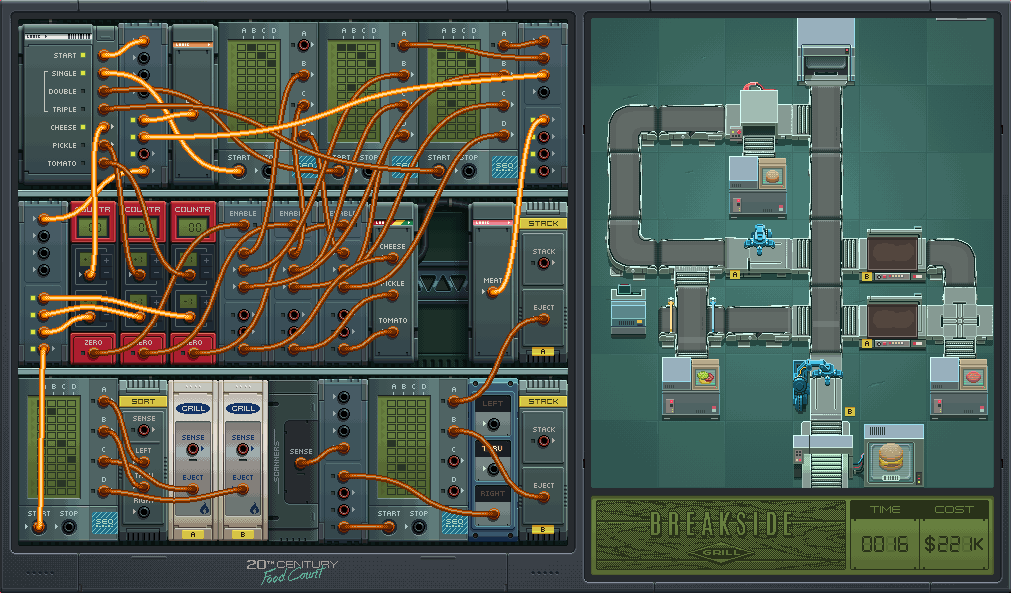
Task: Click the EJECT jack on the Stack B module
Action: click(x=544, y=497)
